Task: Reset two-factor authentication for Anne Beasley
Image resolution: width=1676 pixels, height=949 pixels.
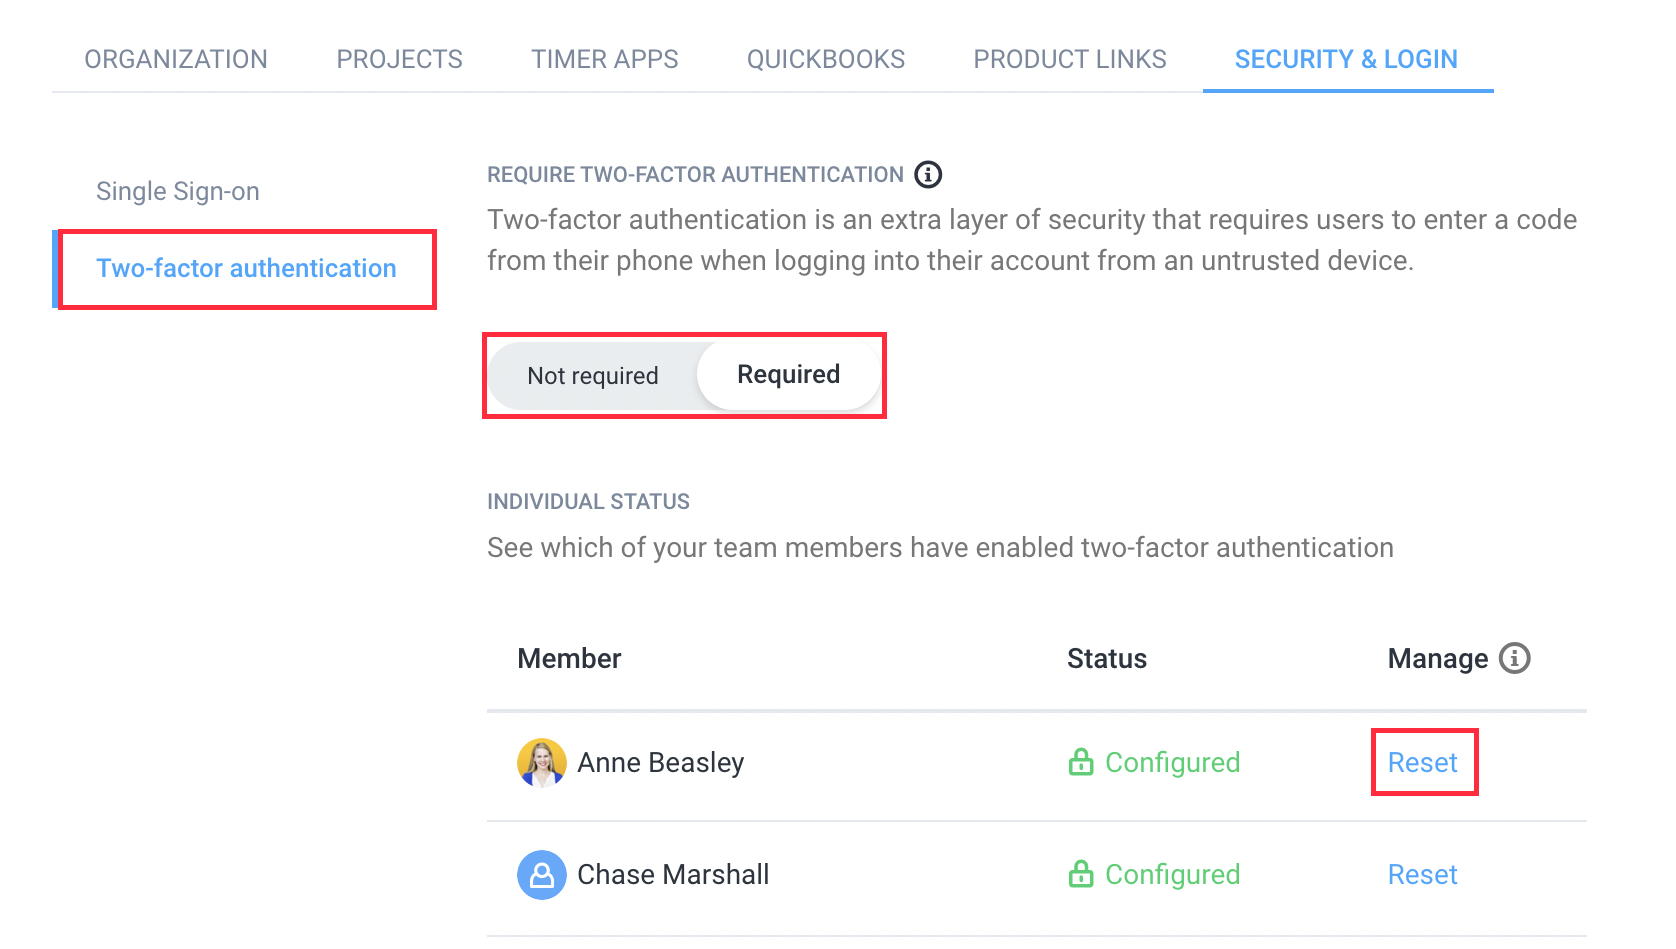Action: pyautogui.click(x=1422, y=763)
